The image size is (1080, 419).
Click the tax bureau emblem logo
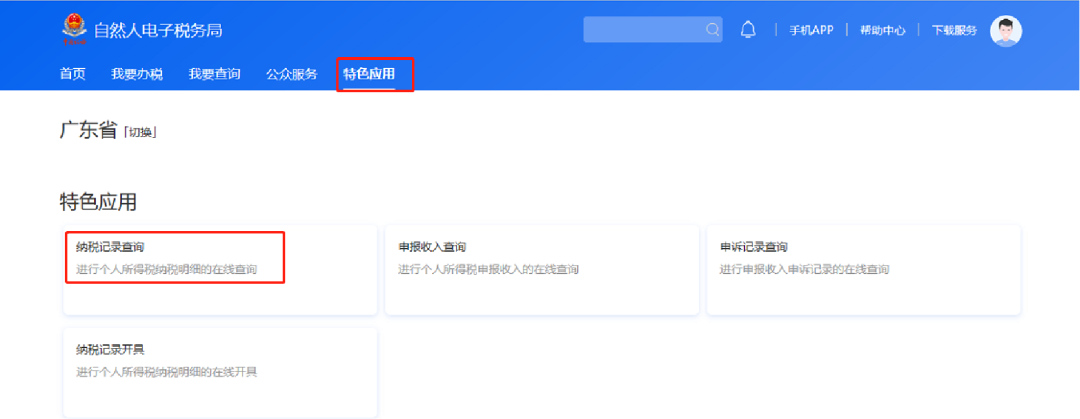[x=74, y=30]
